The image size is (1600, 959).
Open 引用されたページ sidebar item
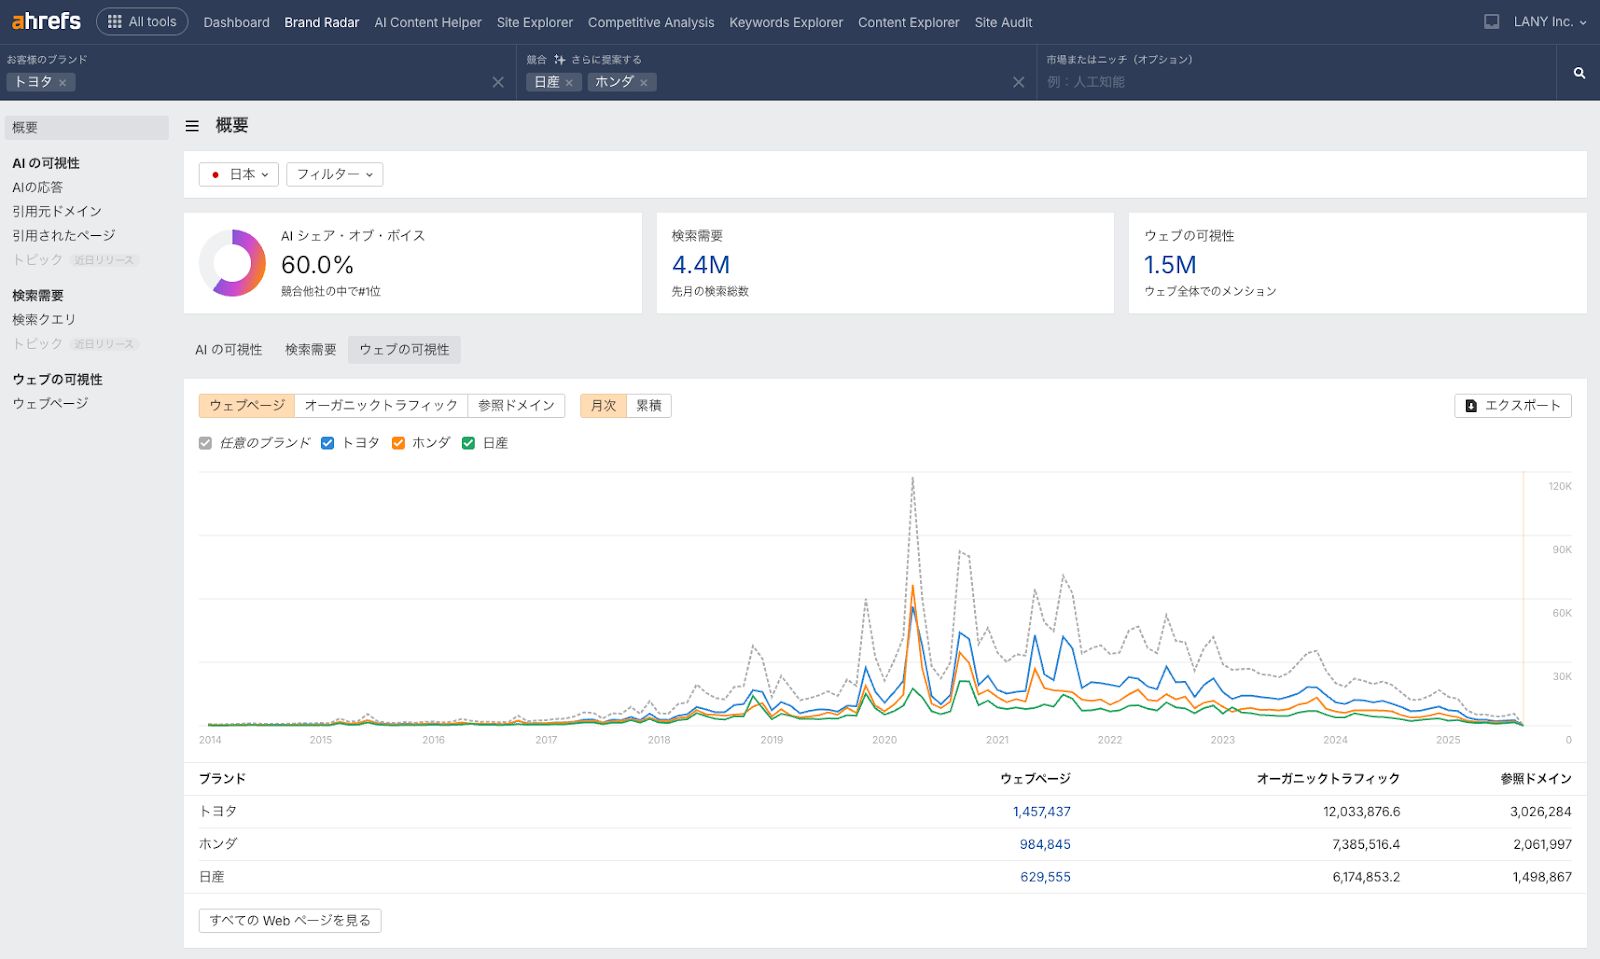[x=64, y=235]
